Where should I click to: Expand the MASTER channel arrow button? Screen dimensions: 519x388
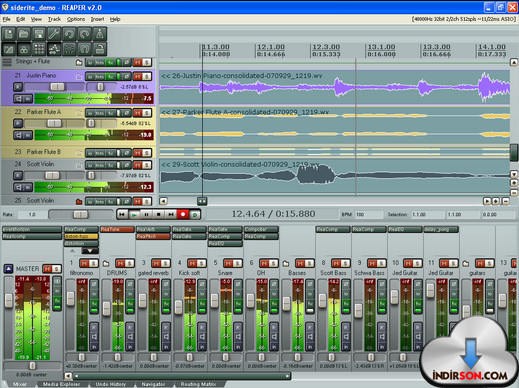click(x=9, y=269)
